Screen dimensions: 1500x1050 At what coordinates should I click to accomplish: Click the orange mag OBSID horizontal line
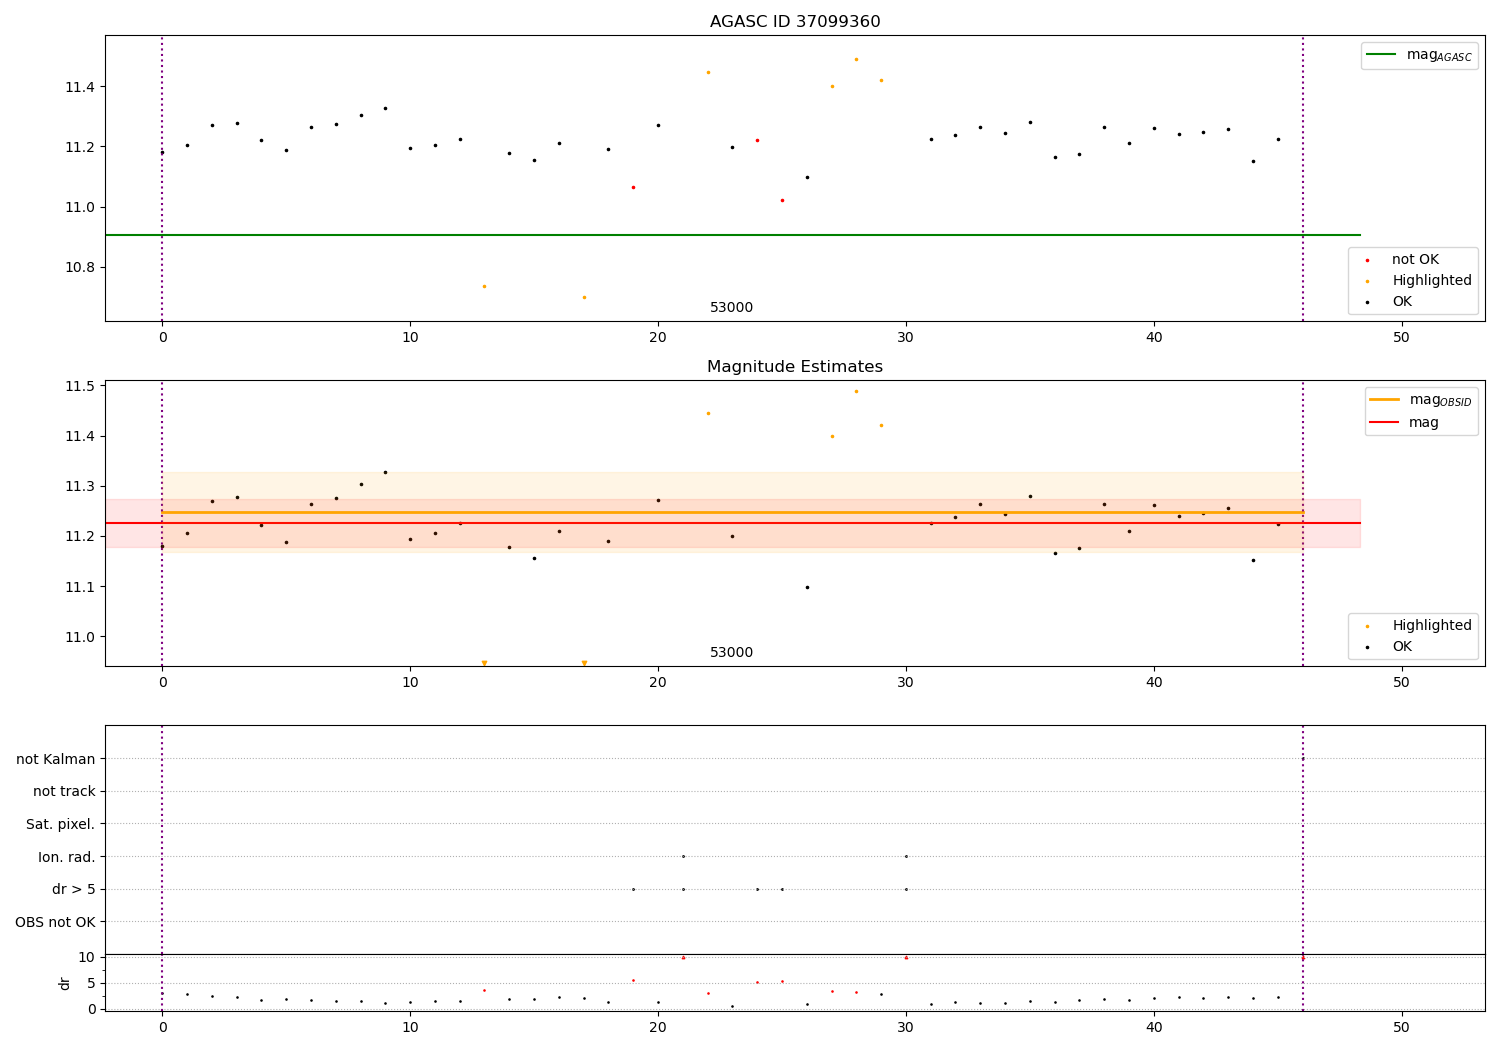tap(733, 512)
